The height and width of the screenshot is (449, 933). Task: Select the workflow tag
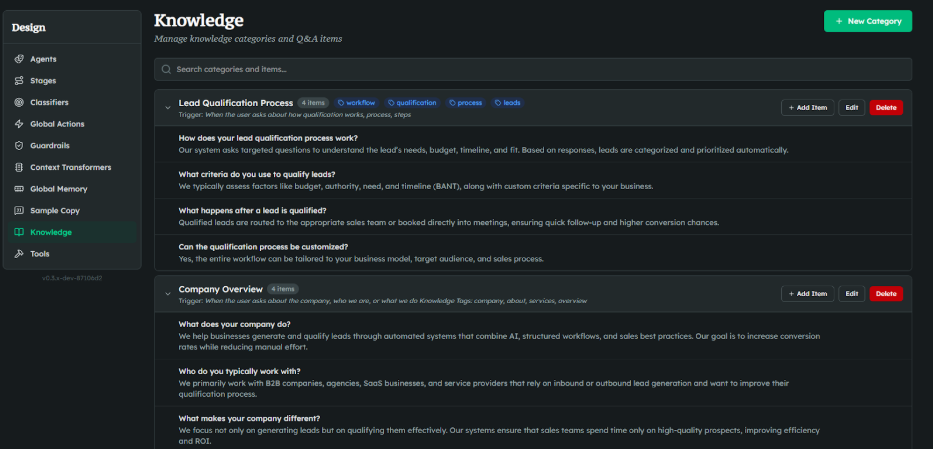coord(357,103)
